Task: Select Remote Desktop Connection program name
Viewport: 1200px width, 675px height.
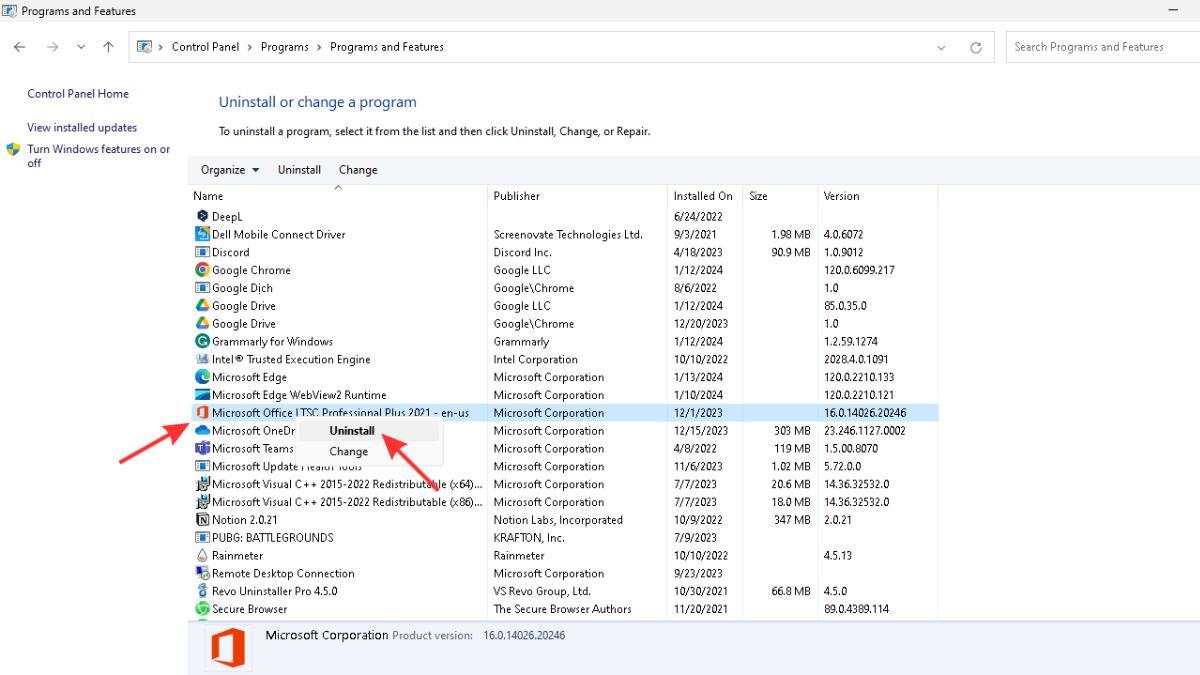Action: (x=283, y=574)
